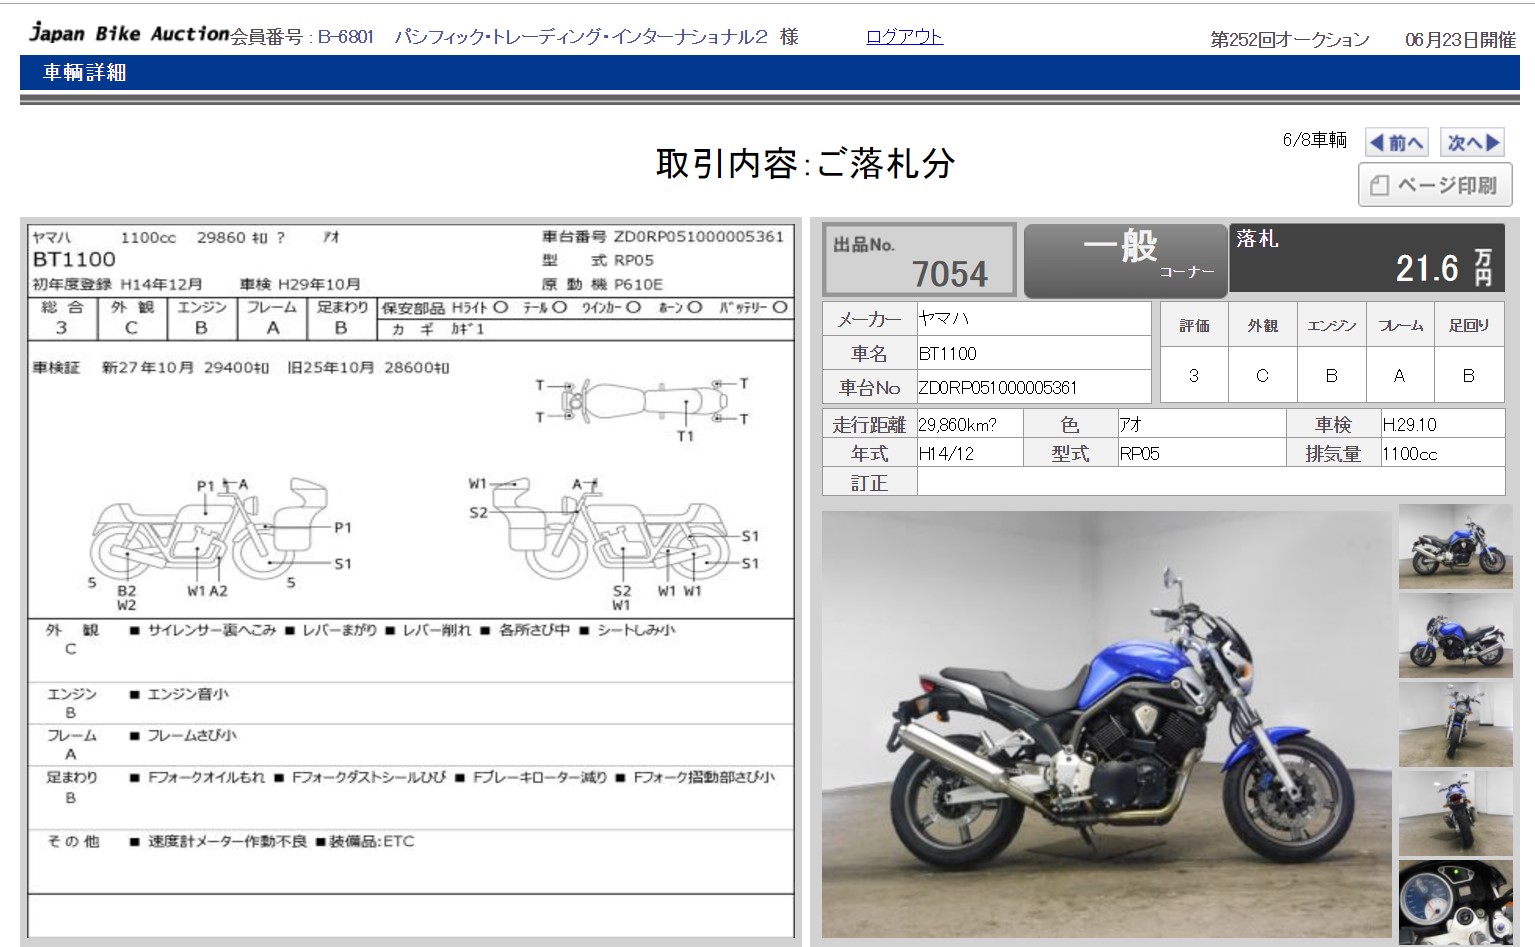Screen dimensions: 1535x947
Task: Click lot number 7054
Action: click(949, 273)
